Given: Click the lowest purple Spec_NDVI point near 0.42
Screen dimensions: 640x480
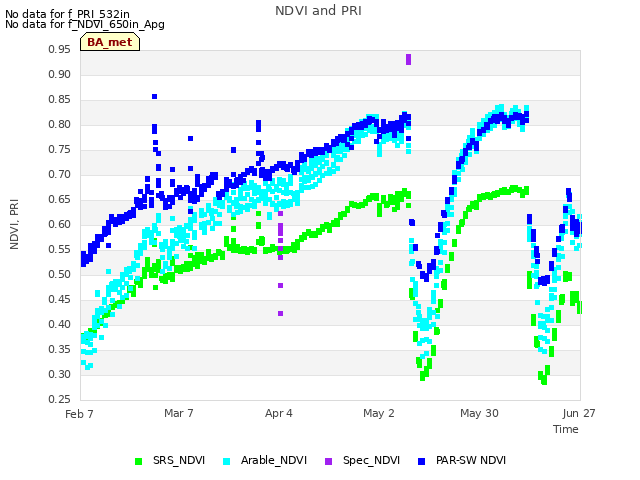Looking at the screenshot, I should tap(280, 313).
